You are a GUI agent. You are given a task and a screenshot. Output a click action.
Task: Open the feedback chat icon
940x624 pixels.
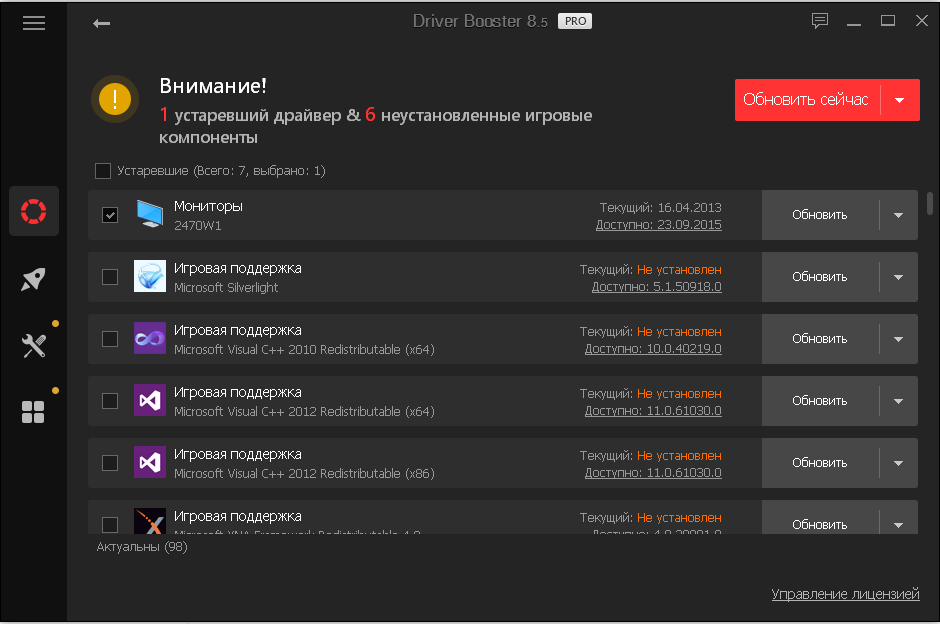[x=820, y=21]
